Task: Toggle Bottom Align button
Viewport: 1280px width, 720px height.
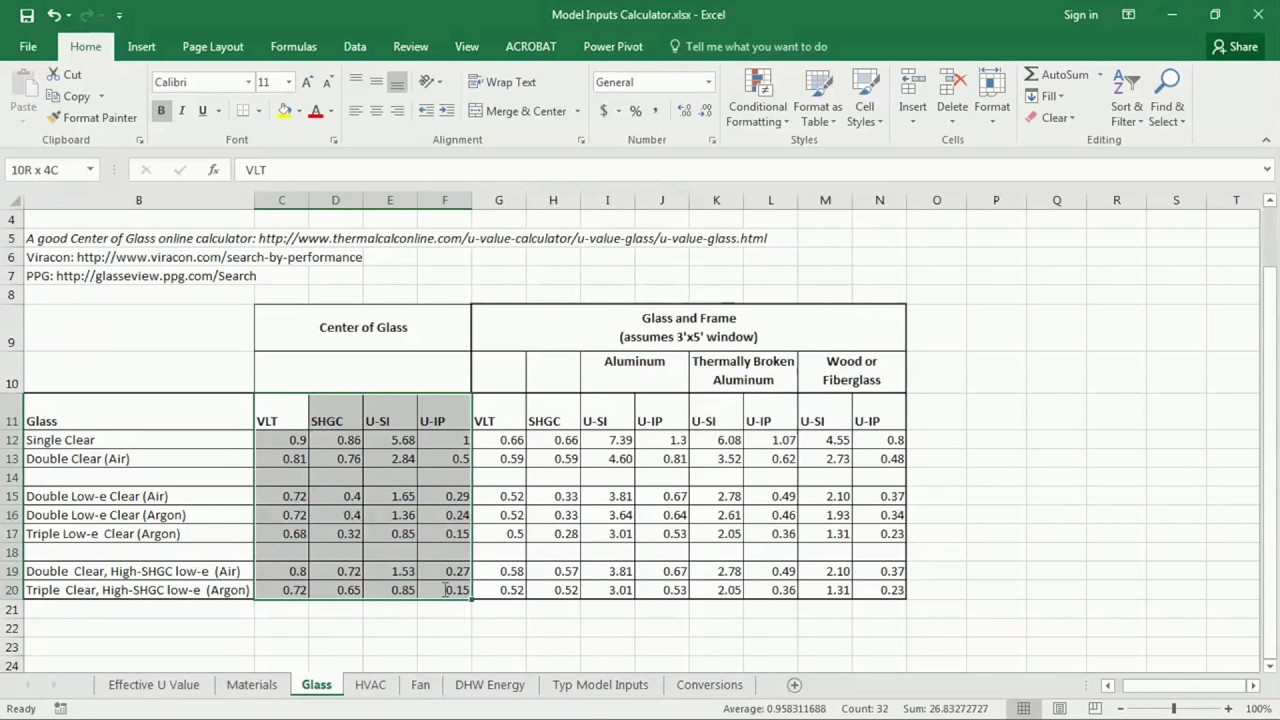Action: coord(397,82)
